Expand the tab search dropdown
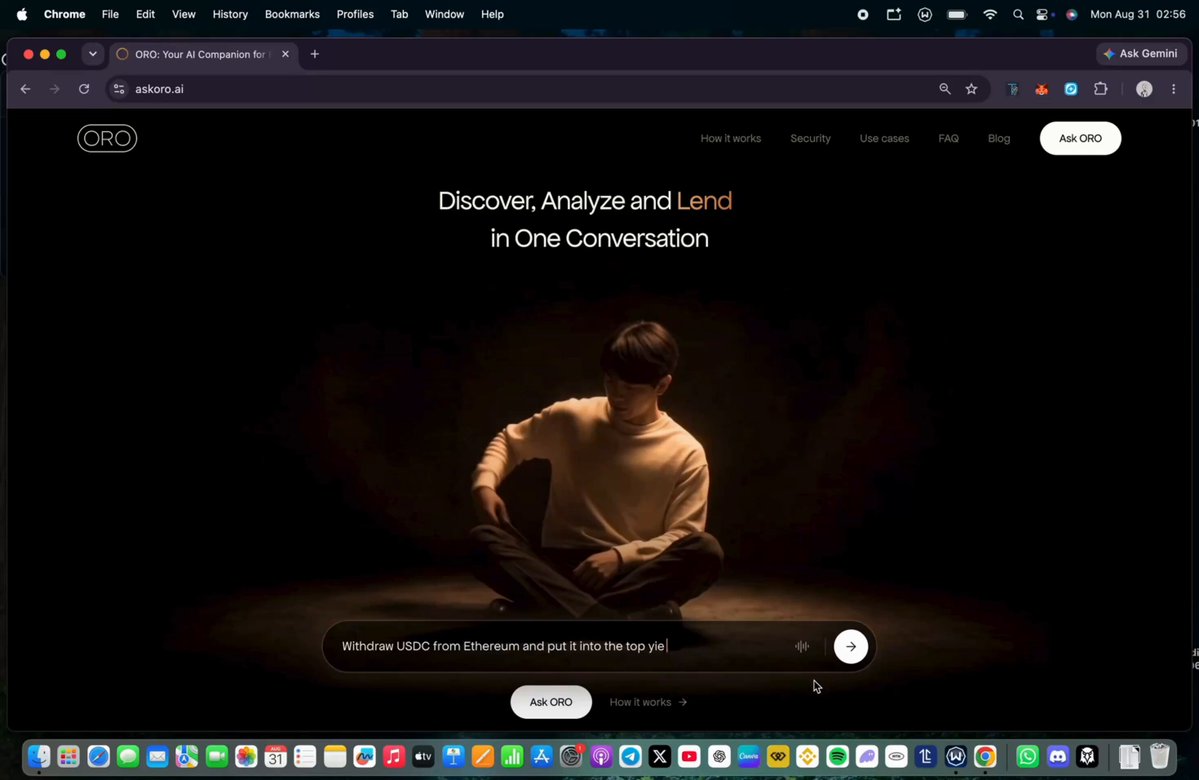The width and height of the screenshot is (1199, 780). point(93,54)
